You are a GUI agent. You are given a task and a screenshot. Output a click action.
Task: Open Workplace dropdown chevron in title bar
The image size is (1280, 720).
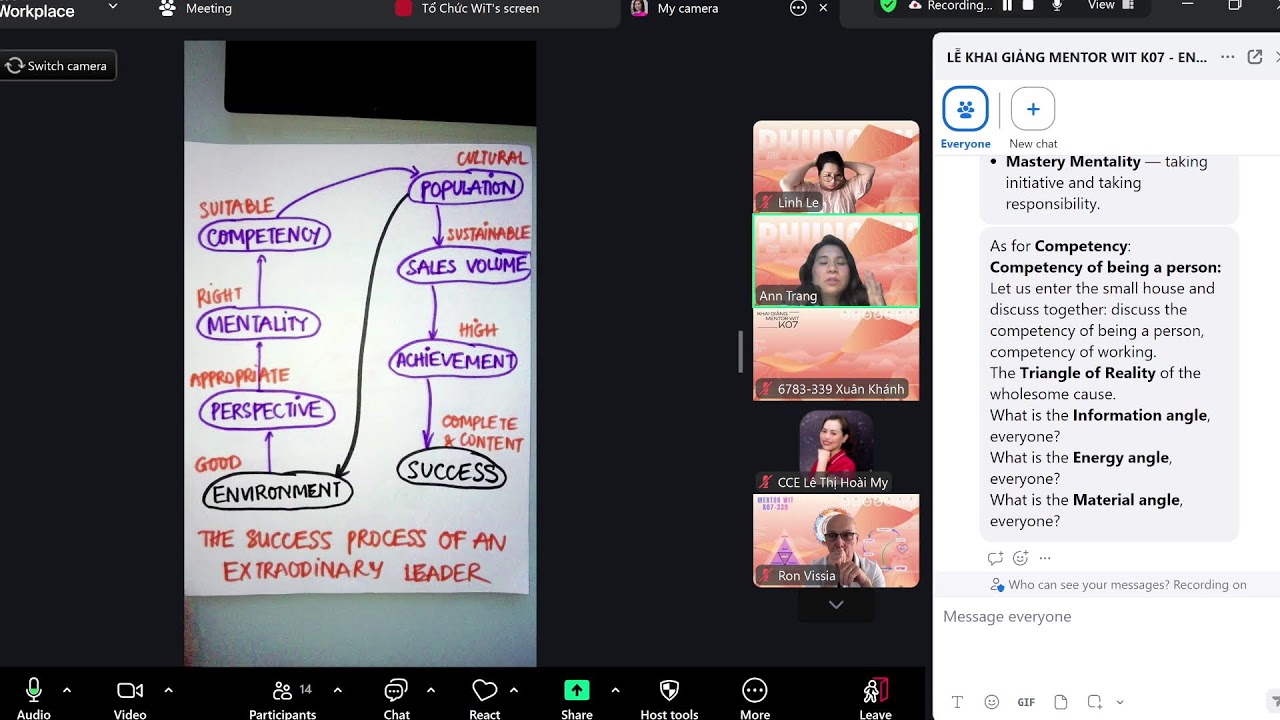coord(113,6)
